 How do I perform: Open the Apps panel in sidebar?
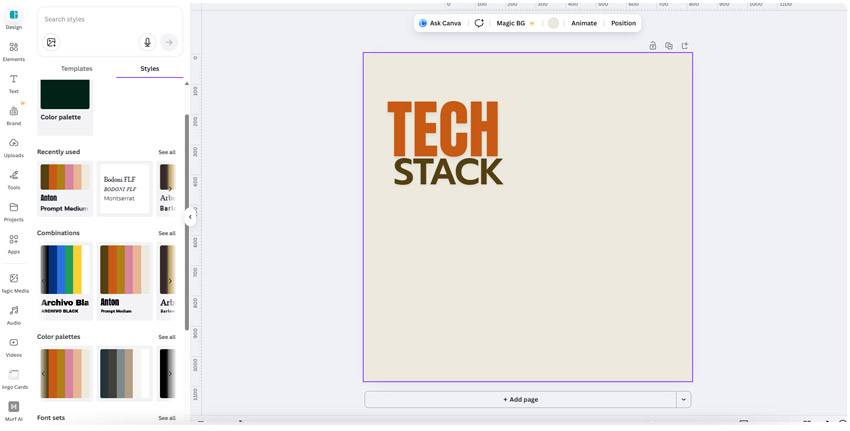(14, 243)
